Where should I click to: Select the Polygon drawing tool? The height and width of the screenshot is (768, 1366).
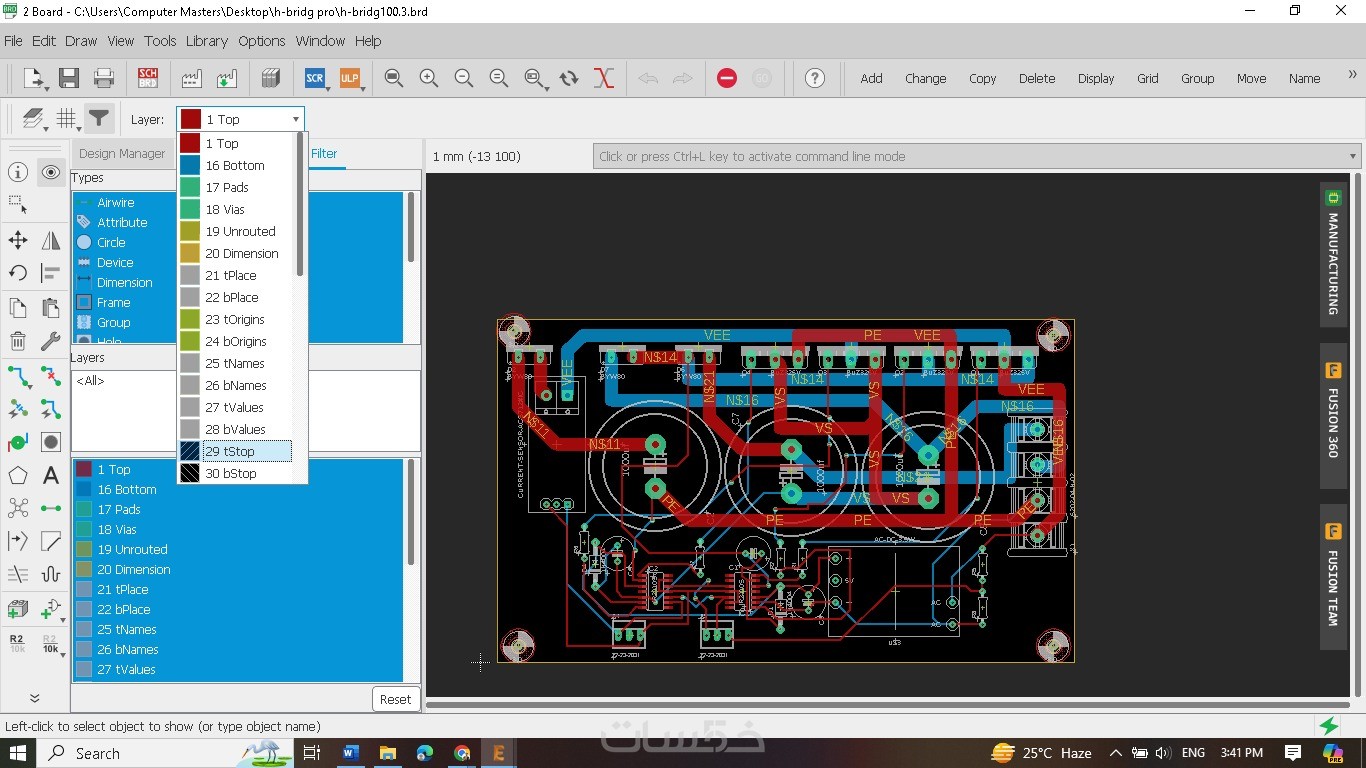coord(18,476)
